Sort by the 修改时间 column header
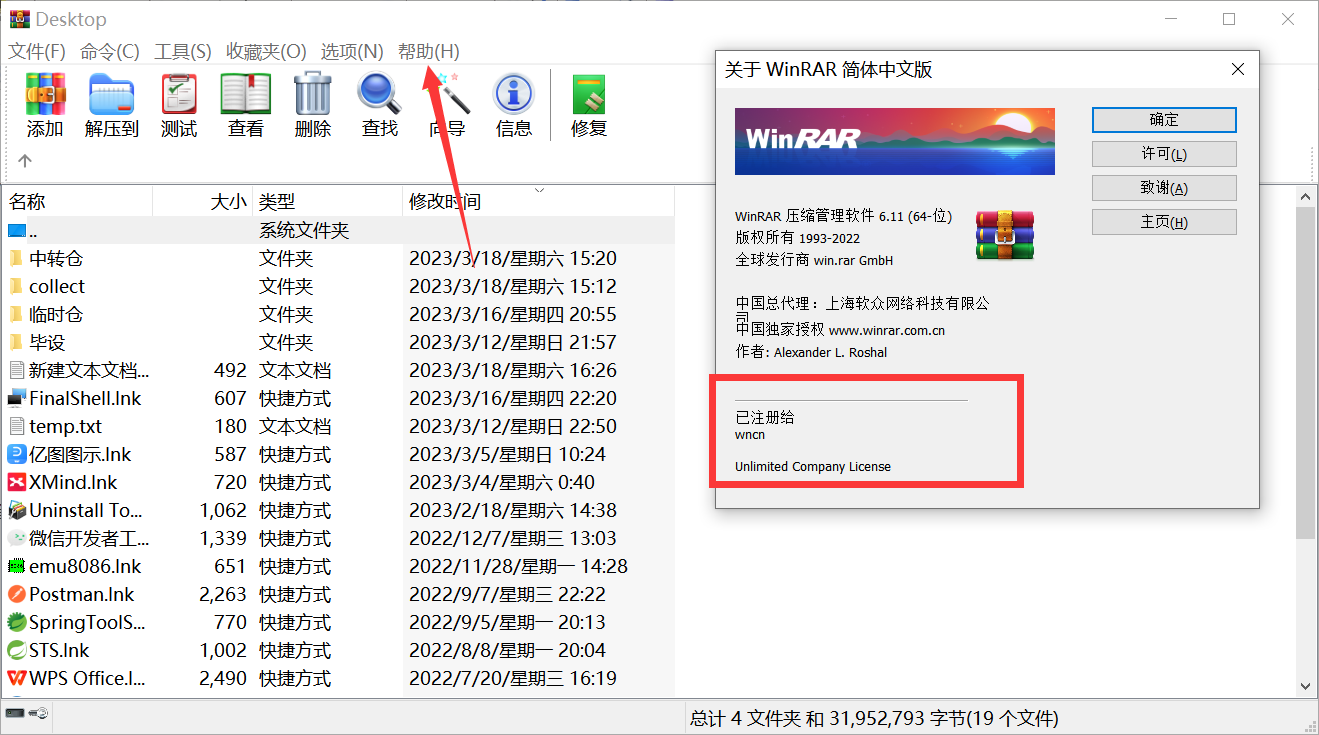1319x735 pixels. (x=539, y=201)
